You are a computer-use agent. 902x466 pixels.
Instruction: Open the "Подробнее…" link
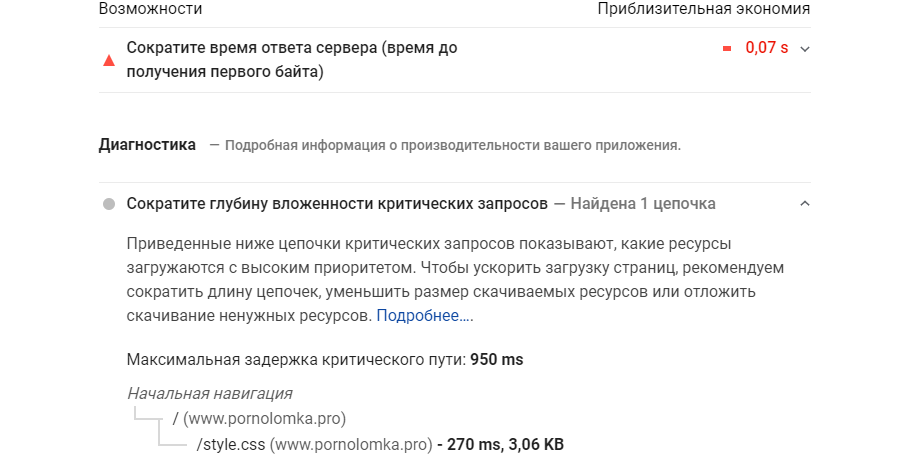coord(424,316)
